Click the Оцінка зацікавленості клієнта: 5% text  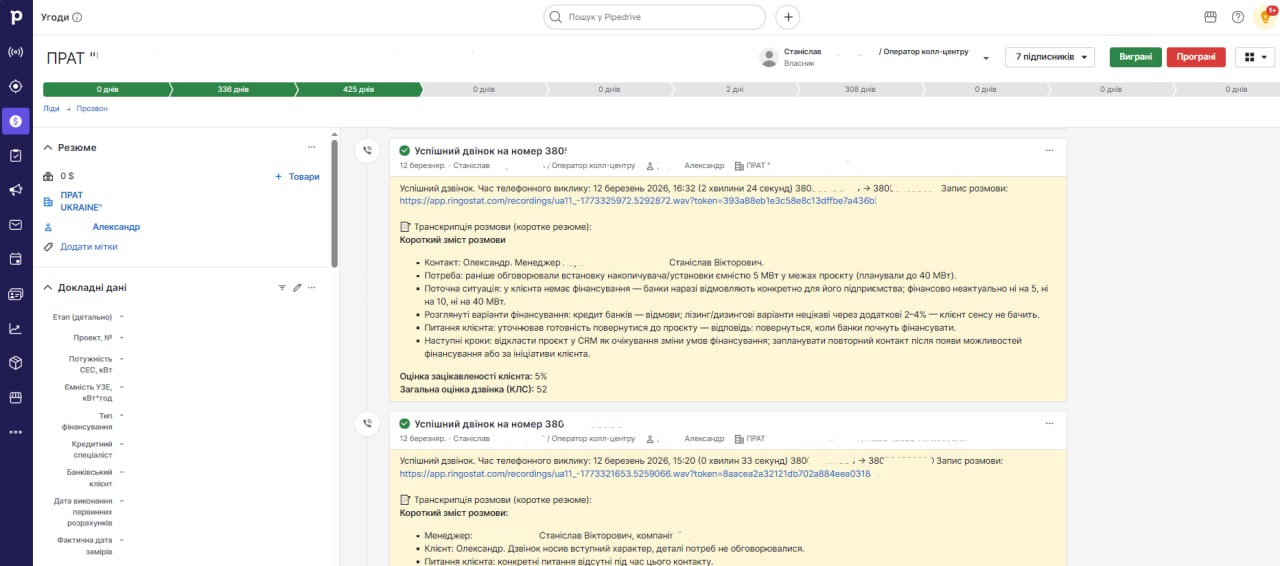(x=473, y=376)
